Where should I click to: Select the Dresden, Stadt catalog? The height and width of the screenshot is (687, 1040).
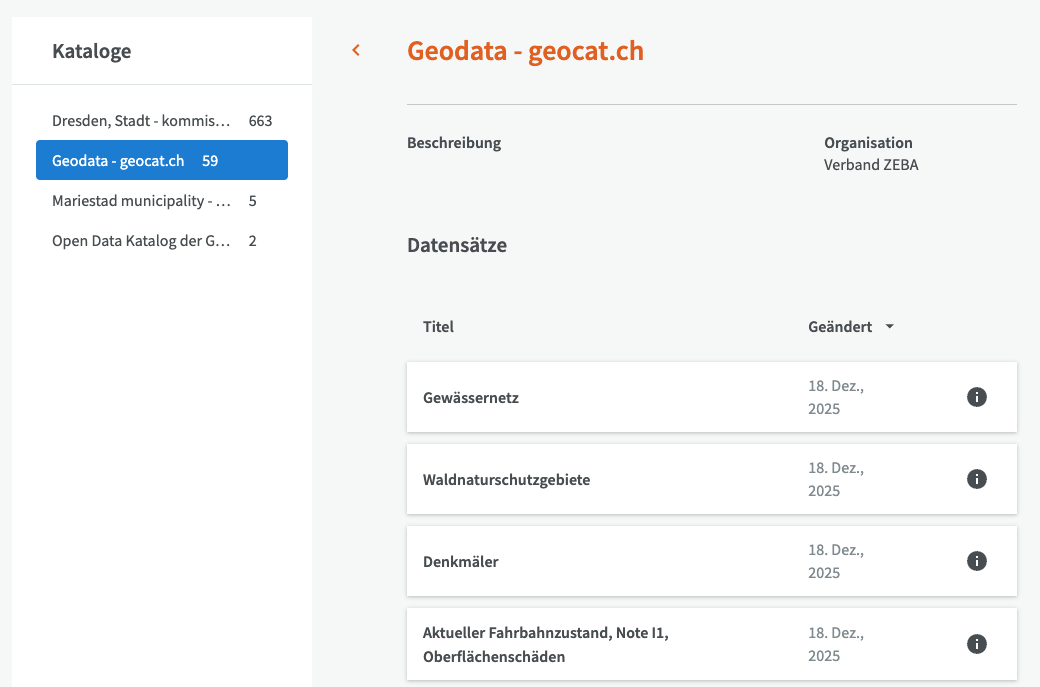point(141,121)
